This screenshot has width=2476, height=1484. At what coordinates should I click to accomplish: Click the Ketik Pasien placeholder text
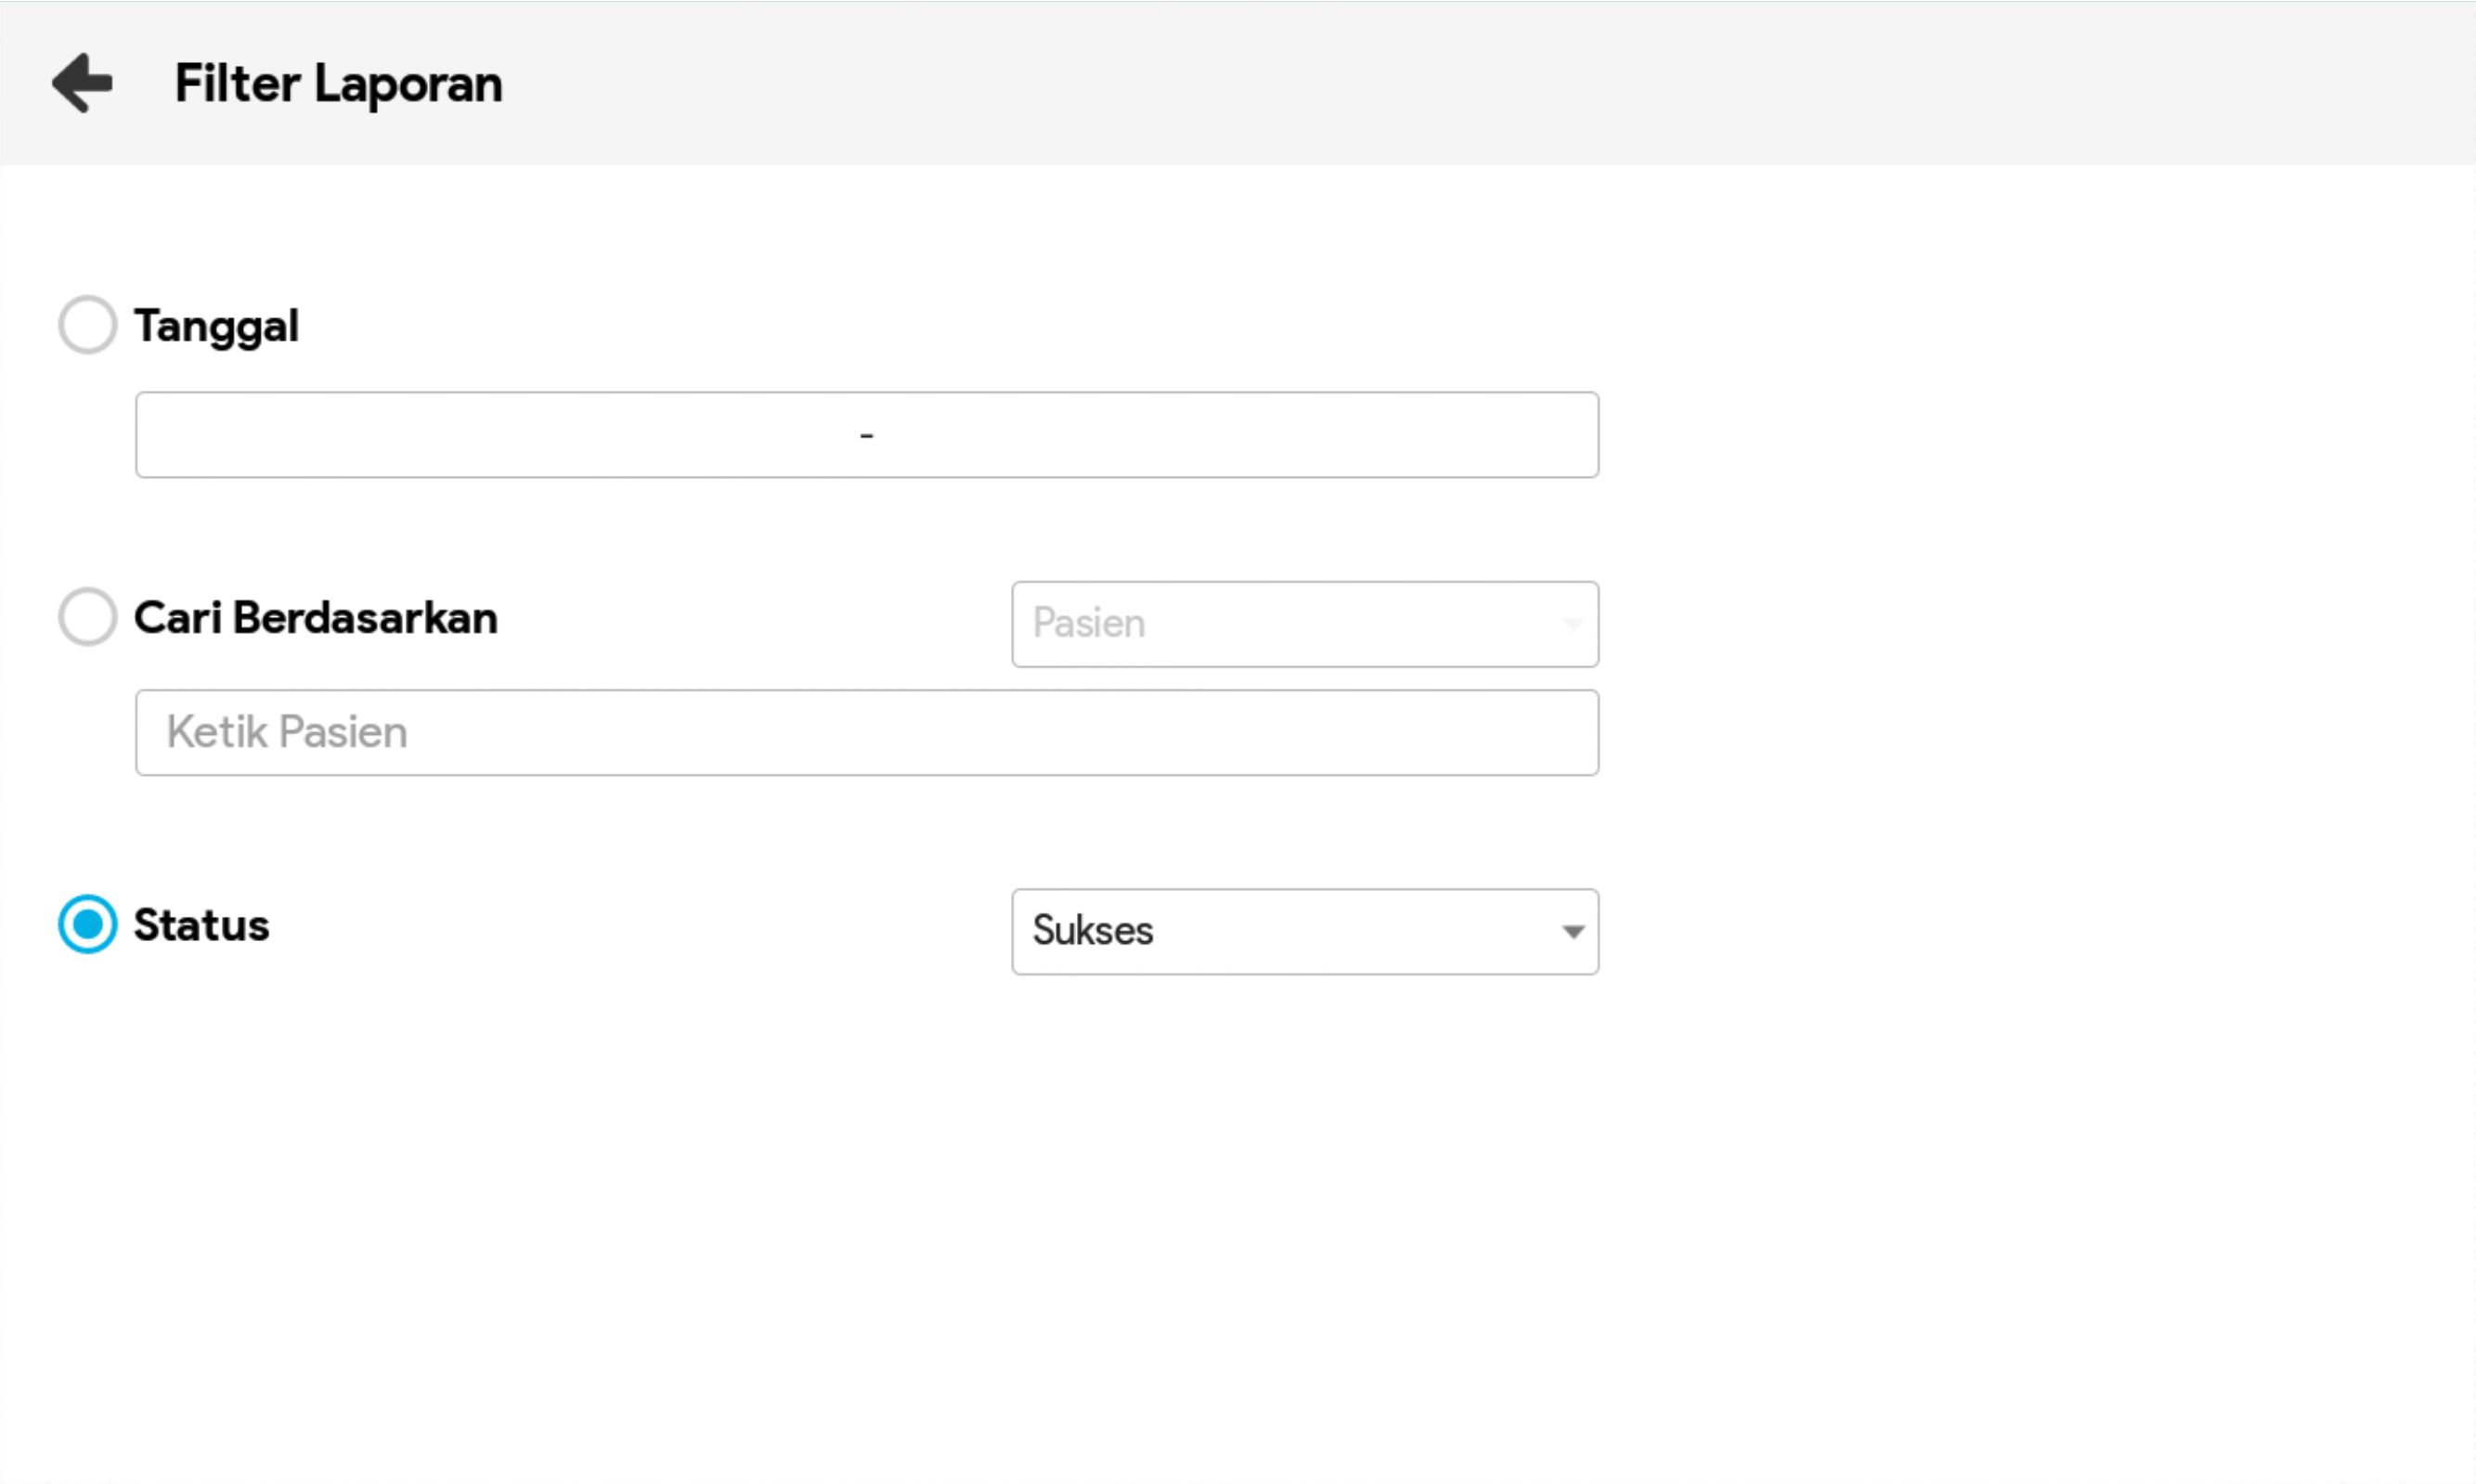click(286, 732)
